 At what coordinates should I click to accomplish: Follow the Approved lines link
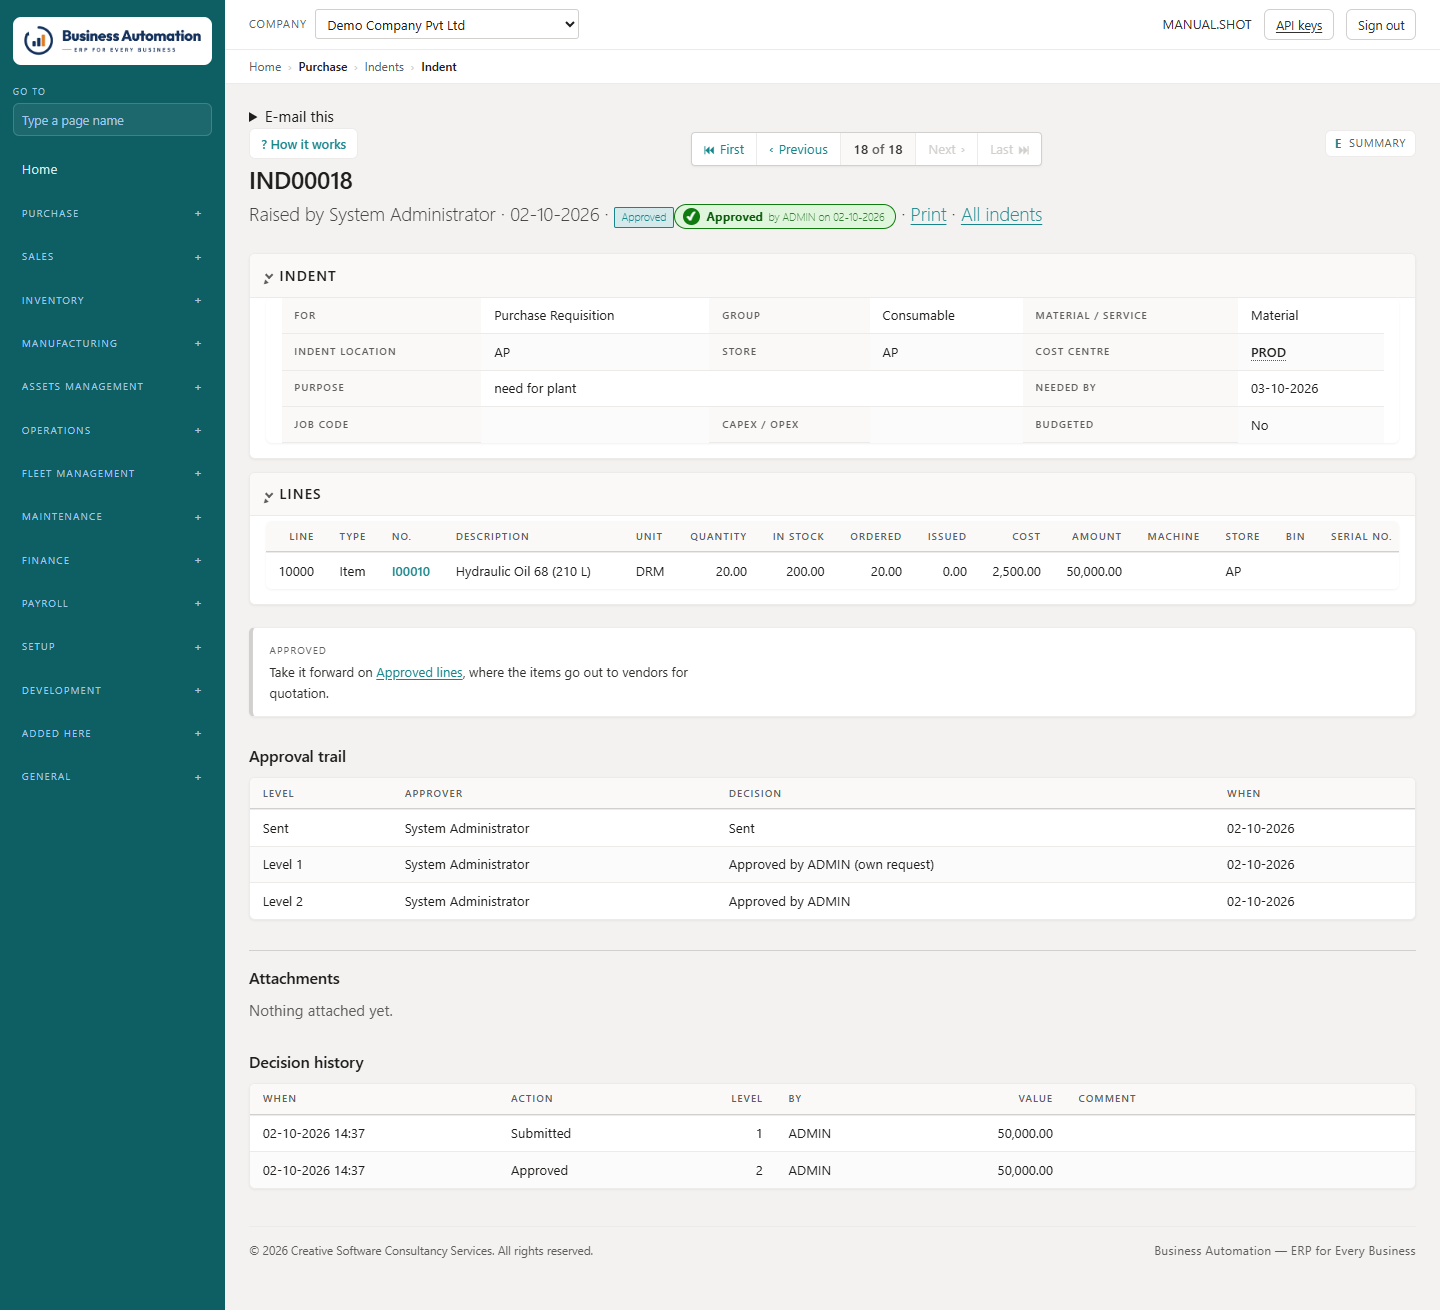(419, 673)
